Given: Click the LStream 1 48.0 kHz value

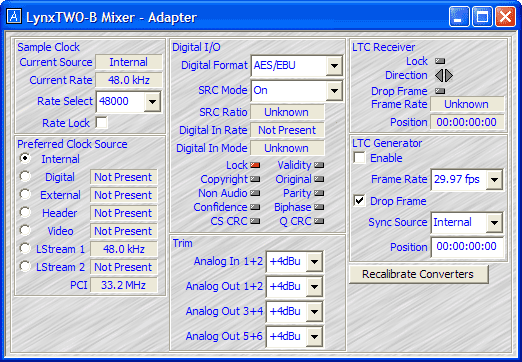Looking at the screenshot, I should [x=124, y=249].
